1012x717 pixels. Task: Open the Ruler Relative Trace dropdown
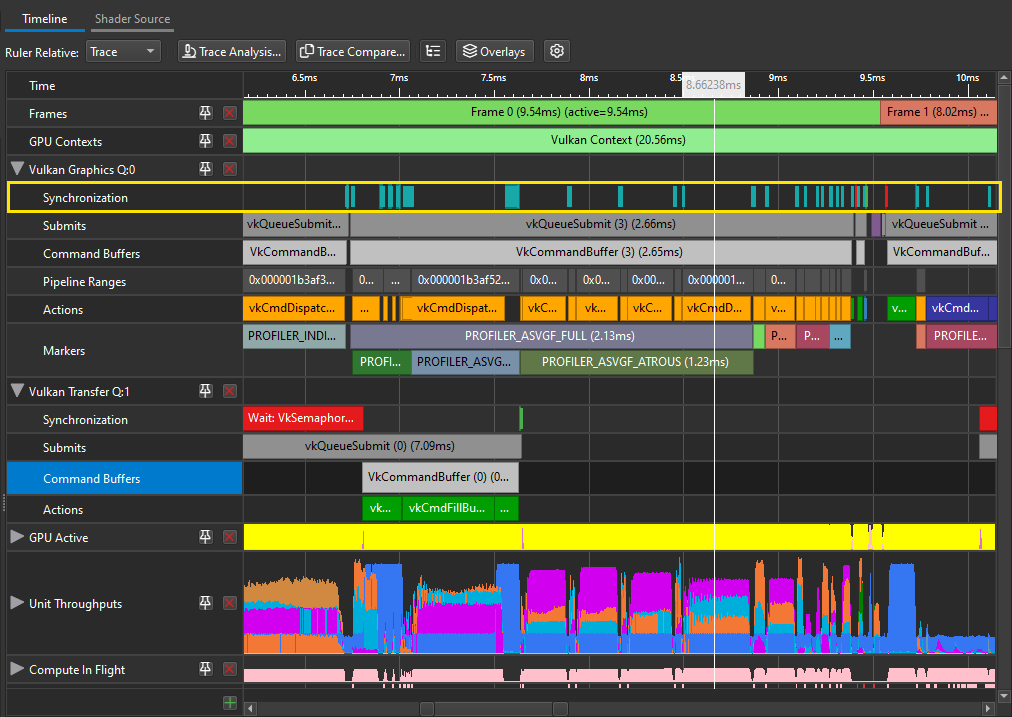click(123, 51)
